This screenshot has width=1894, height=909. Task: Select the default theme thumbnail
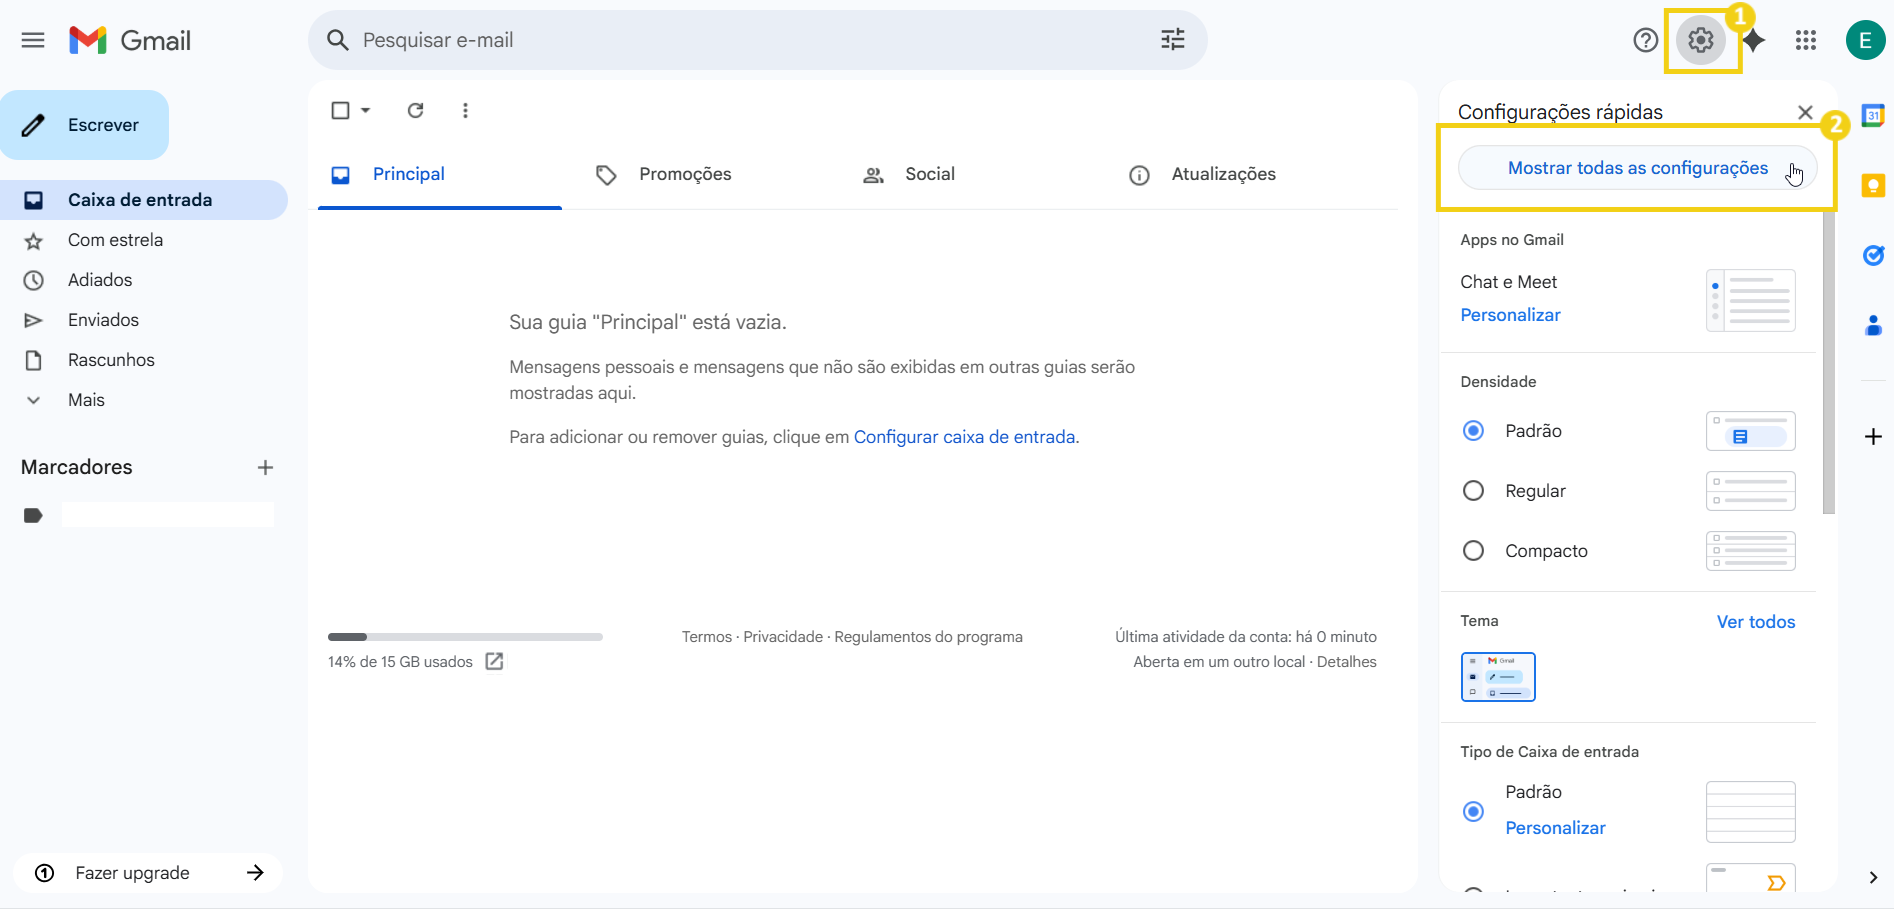[x=1498, y=677]
